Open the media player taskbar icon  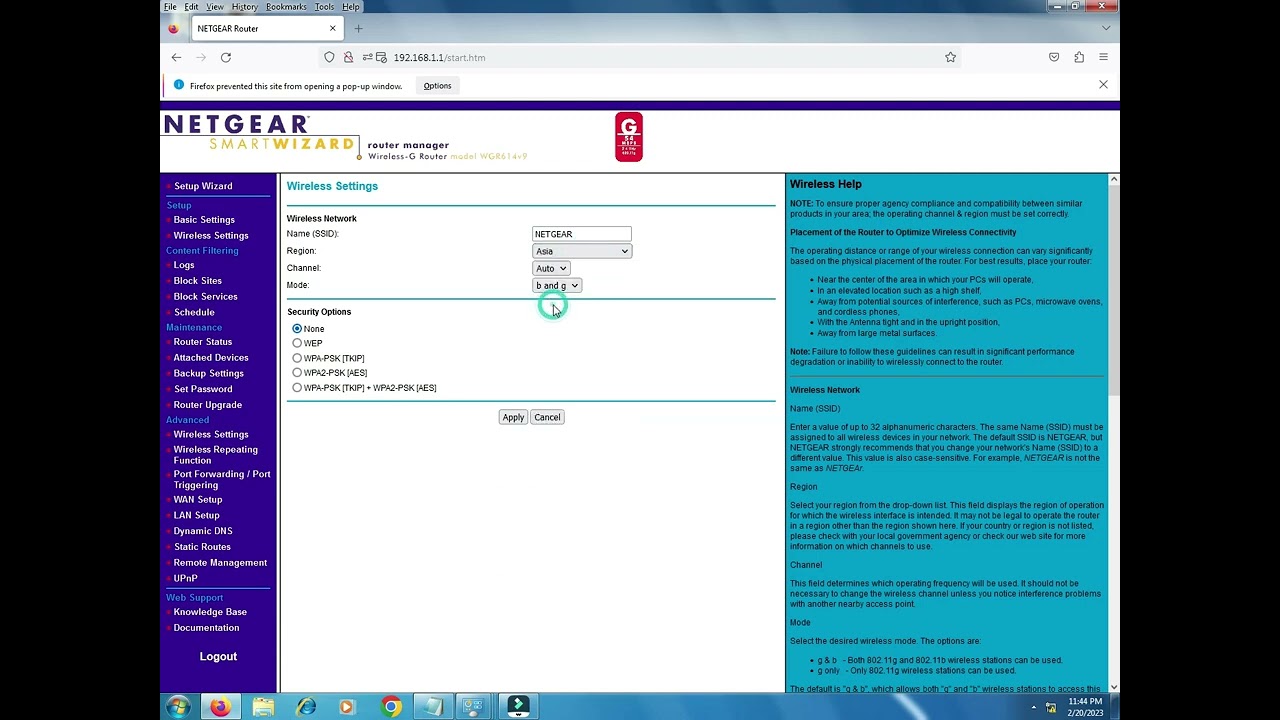point(347,707)
